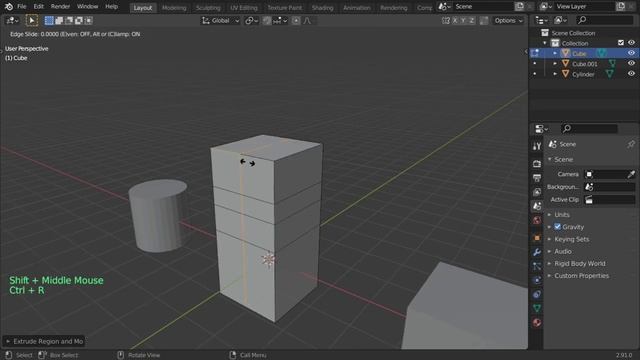Open the Help menu

click(x=111, y=7)
